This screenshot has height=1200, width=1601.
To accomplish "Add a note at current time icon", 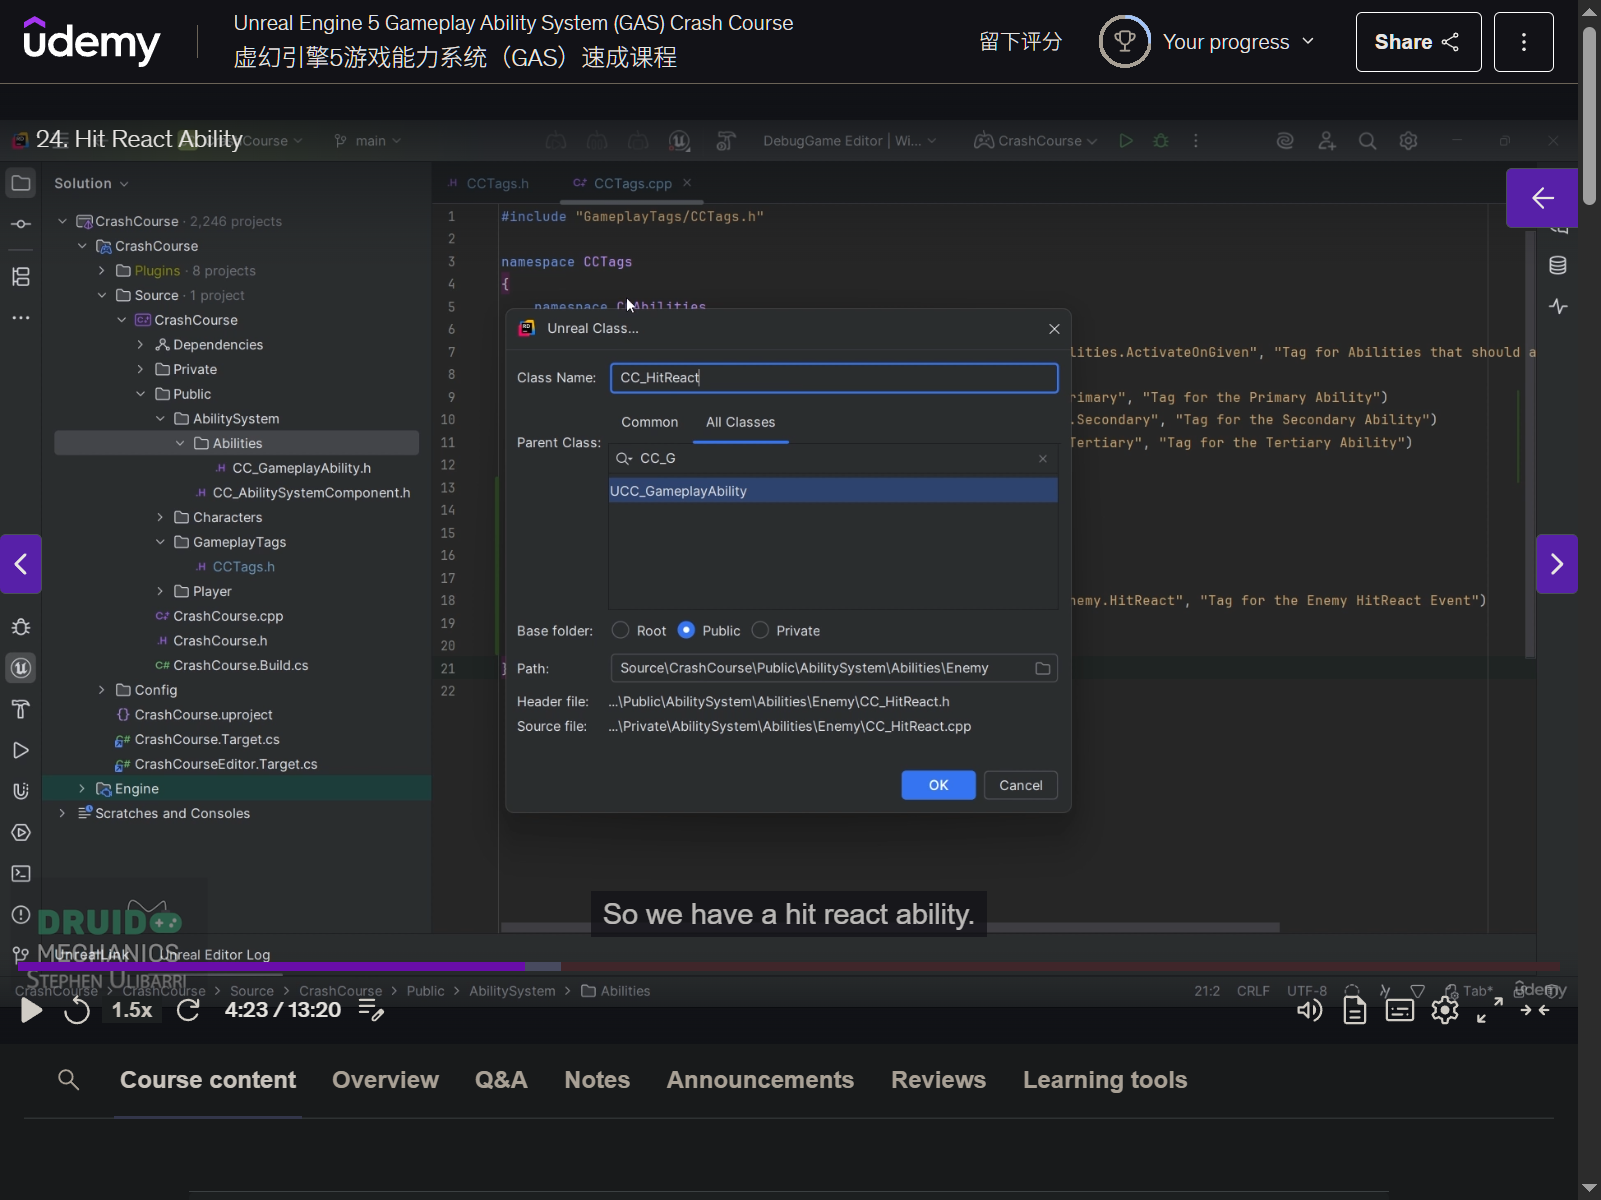I will point(371,1011).
